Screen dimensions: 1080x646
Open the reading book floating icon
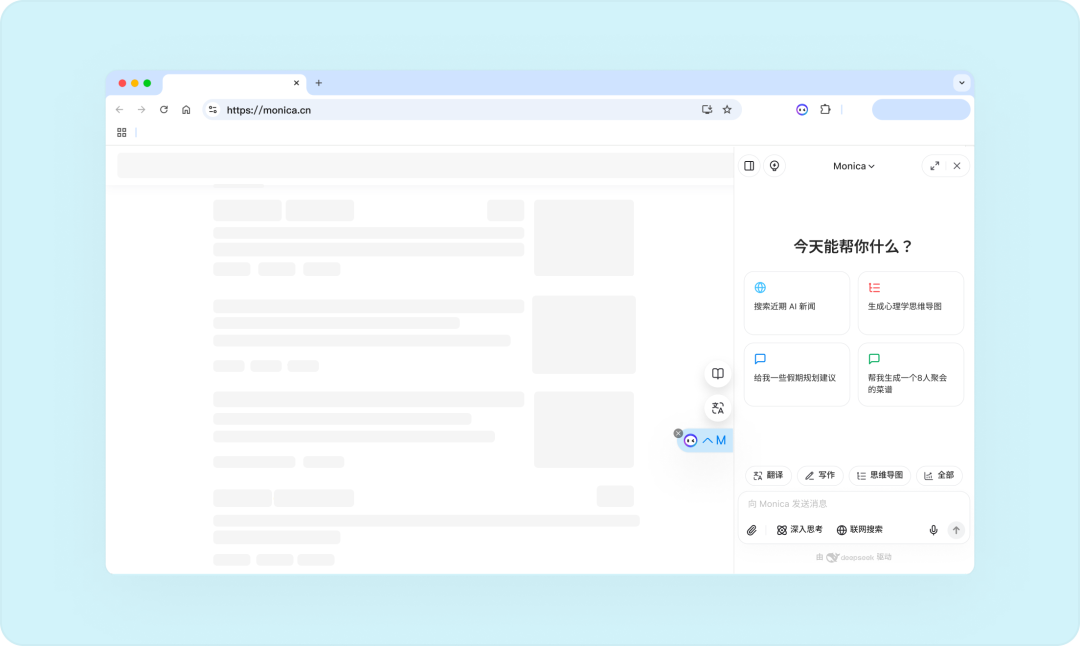[718, 373]
